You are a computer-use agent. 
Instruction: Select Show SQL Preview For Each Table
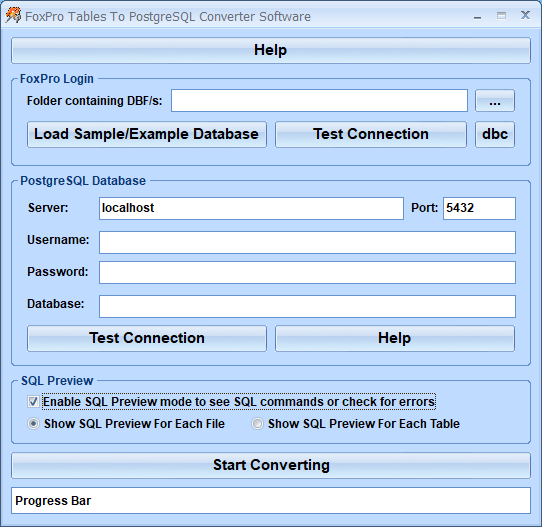click(356, 424)
